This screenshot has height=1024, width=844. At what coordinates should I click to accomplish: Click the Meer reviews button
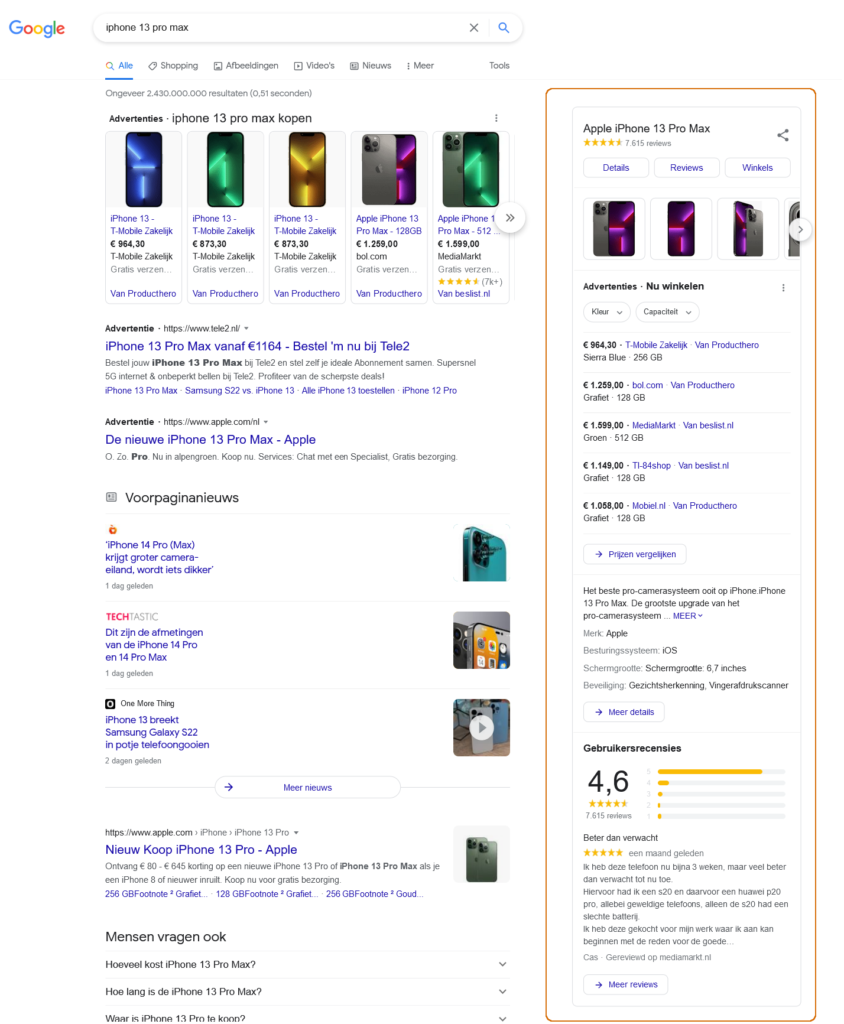[x=626, y=985]
